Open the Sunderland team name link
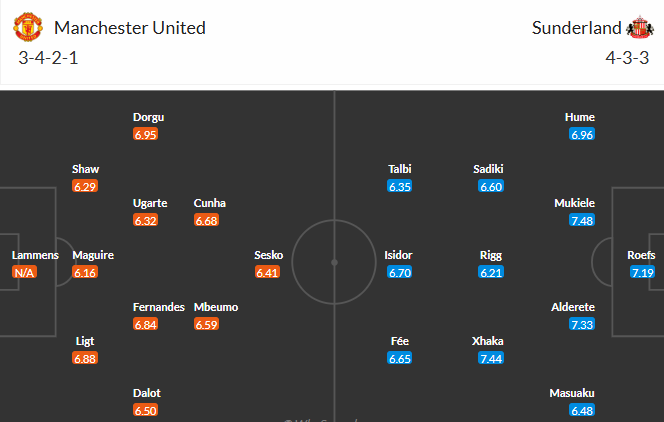The image size is (664, 422). tap(576, 27)
